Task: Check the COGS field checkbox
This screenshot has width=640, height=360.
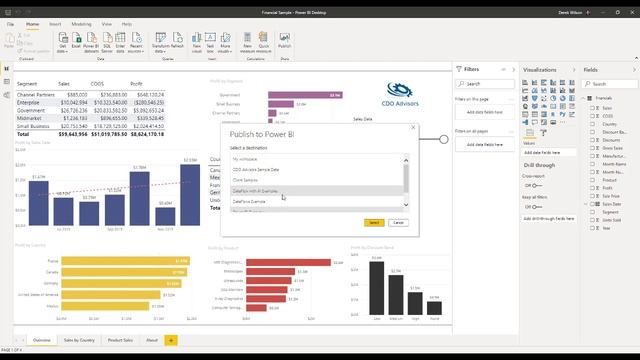Action: tap(592, 116)
